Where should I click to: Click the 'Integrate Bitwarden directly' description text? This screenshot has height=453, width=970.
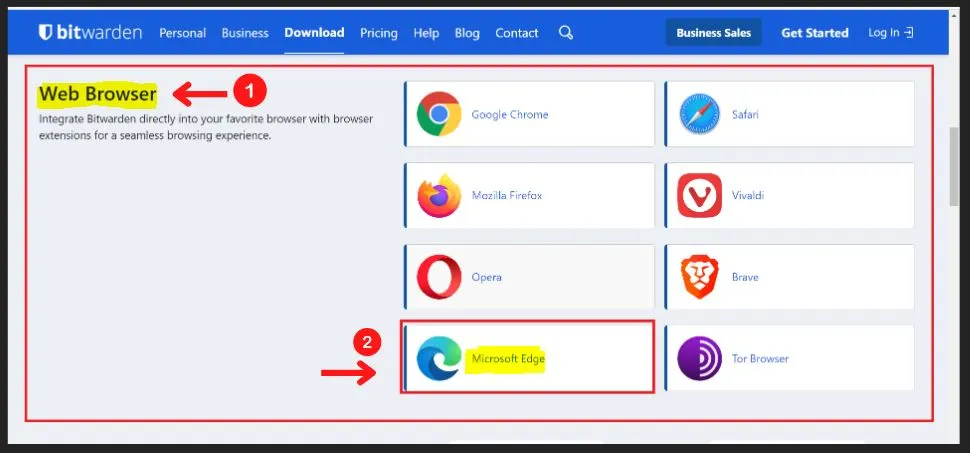point(206,127)
